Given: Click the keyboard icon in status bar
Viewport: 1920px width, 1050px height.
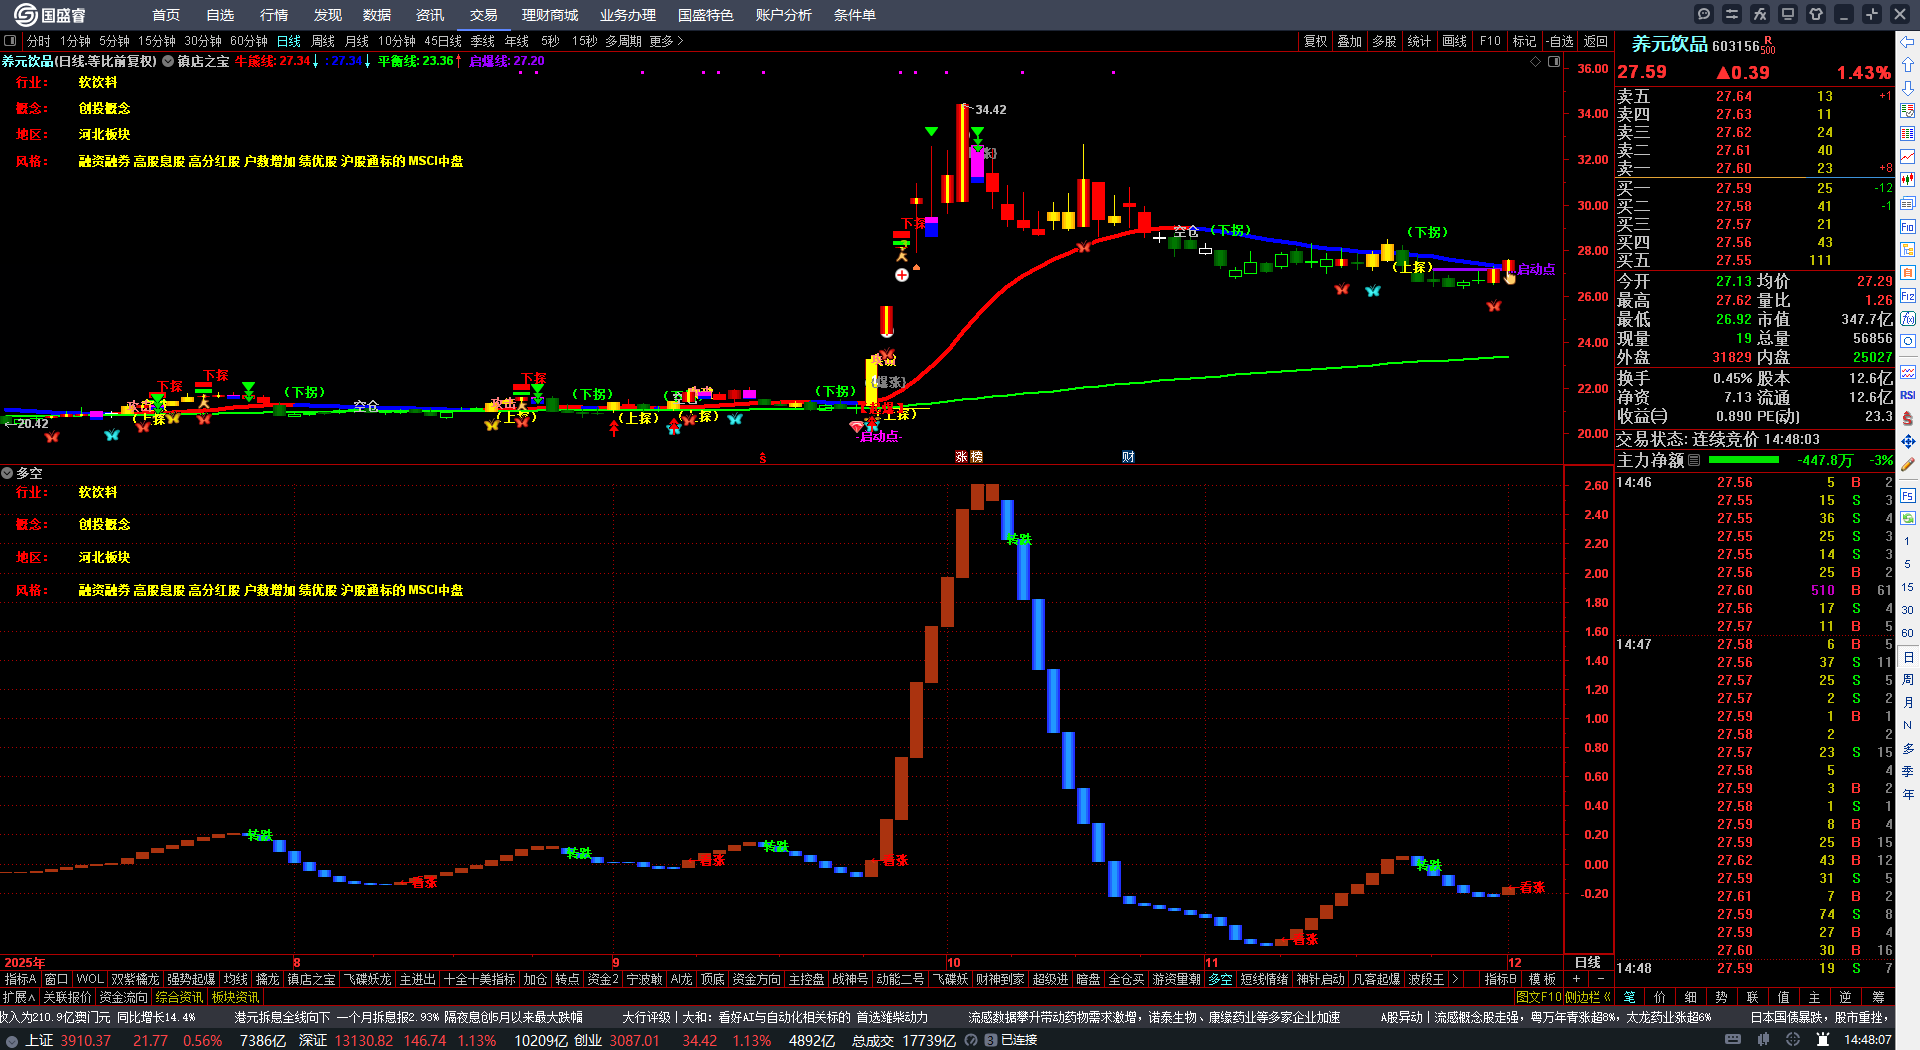Looking at the screenshot, I should pos(1733,1040).
